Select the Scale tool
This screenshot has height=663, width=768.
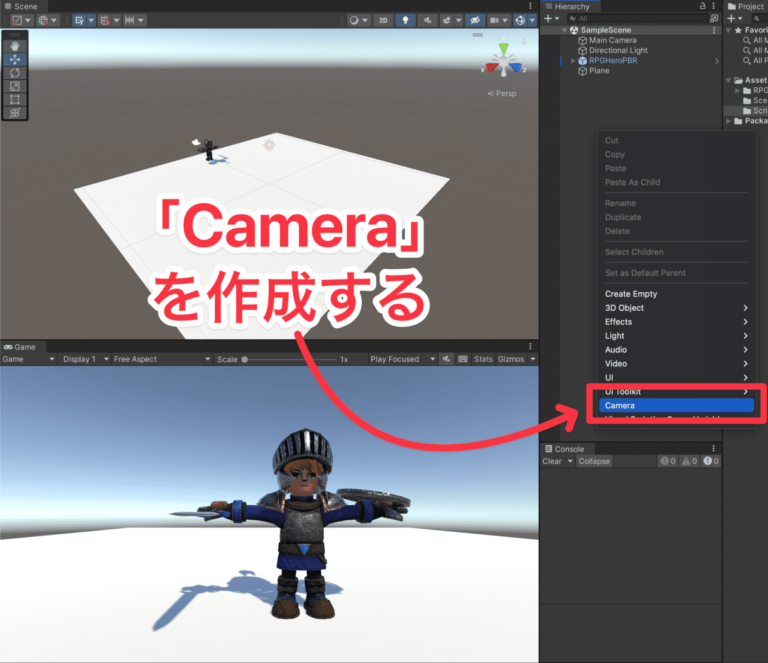pos(15,86)
